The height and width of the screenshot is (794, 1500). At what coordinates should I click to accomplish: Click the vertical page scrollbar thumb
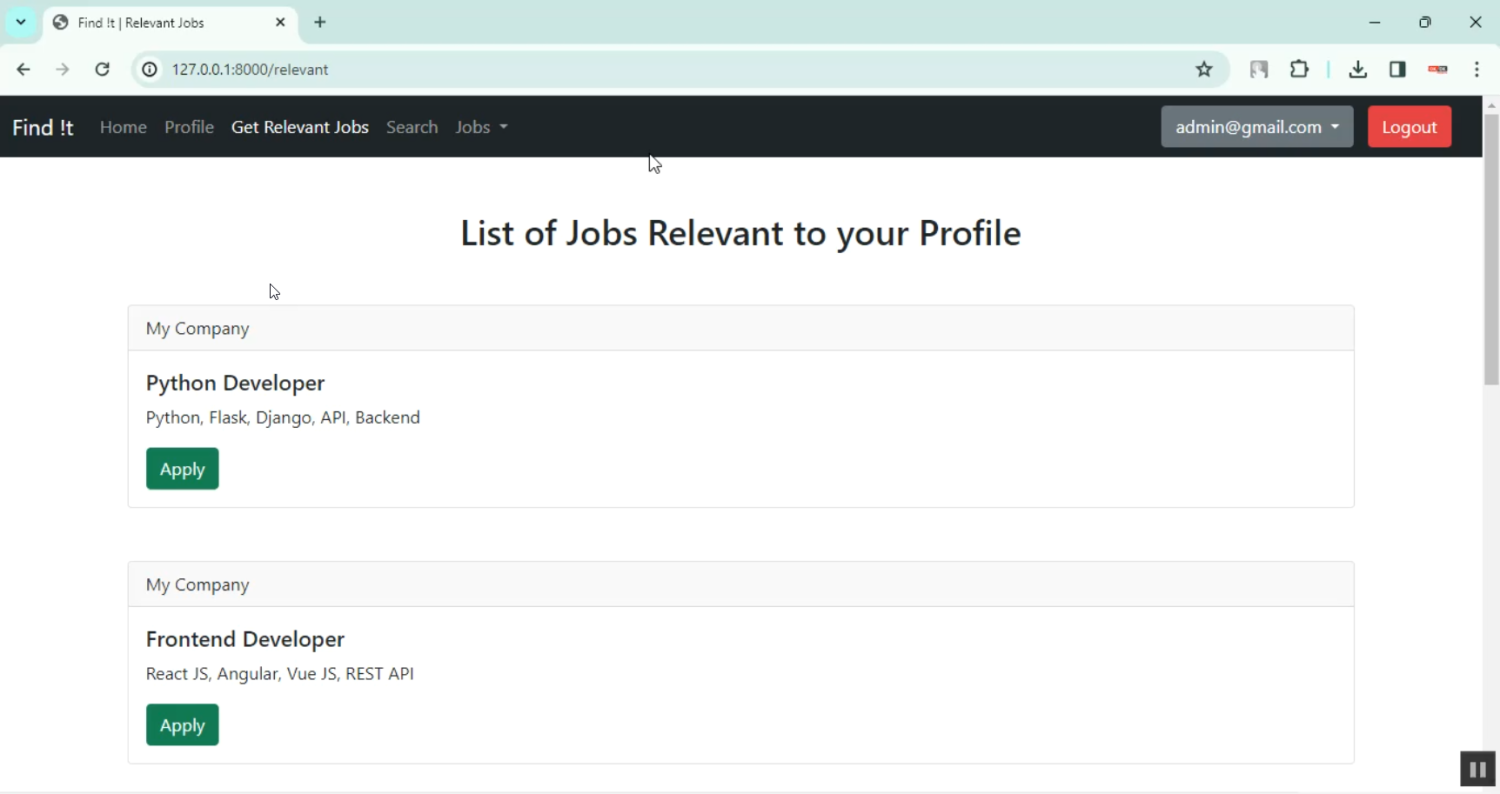click(x=1491, y=250)
